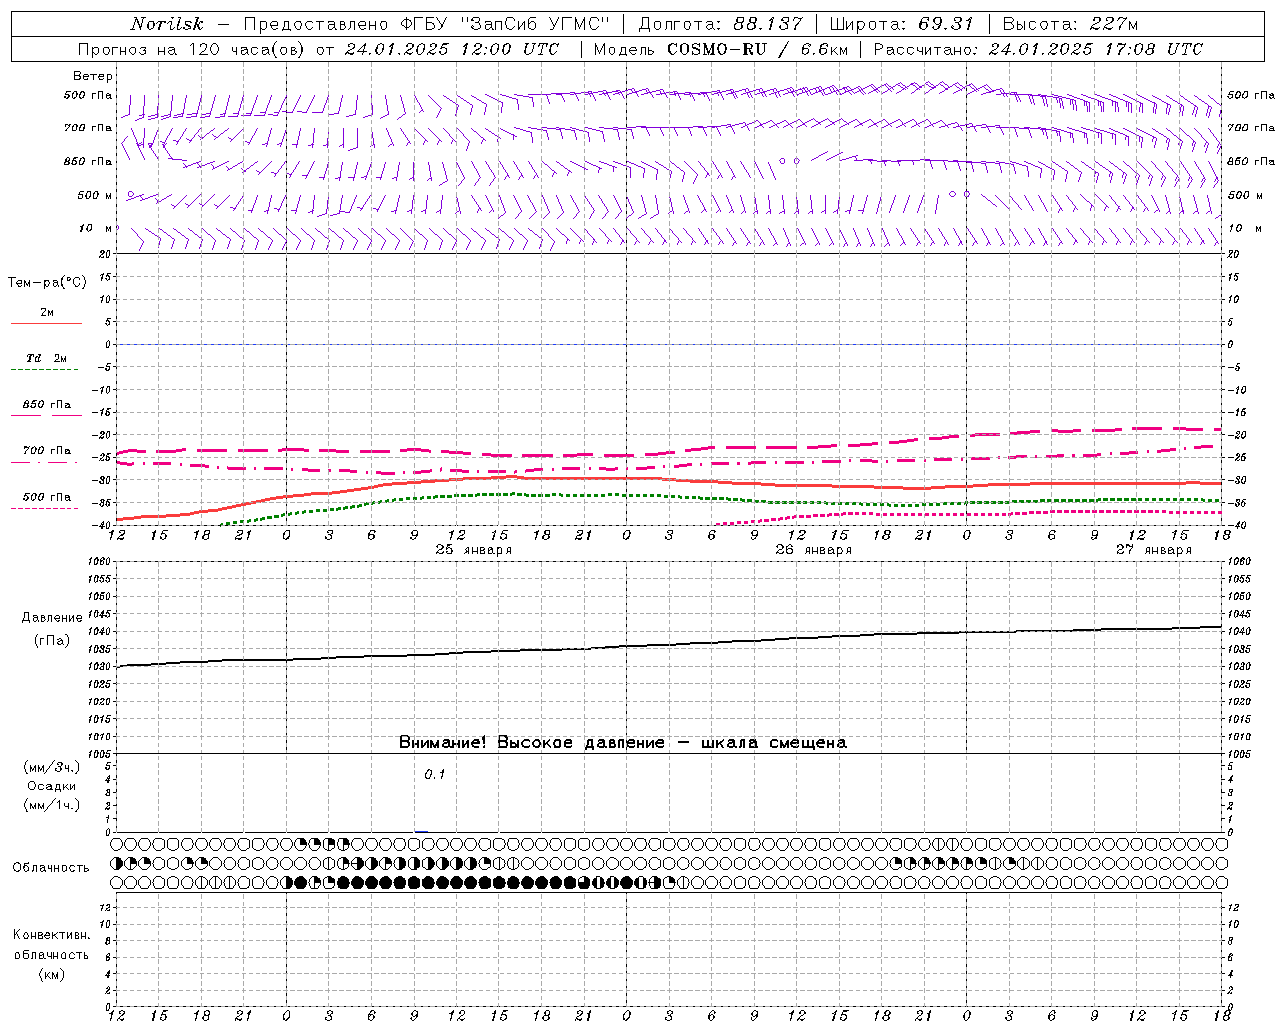Image resolution: width=1280 pixels, height=1024 pixels.
Task: Click the latitude value "Широта: 69.31"
Action: point(902,24)
